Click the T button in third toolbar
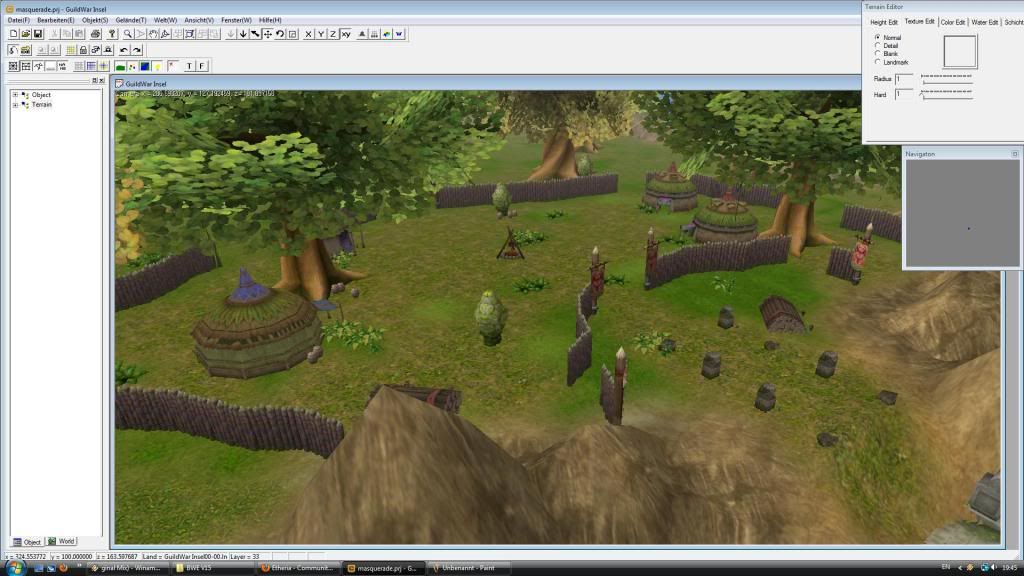This screenshot has width=1024, height=576. [x=189, y=66]
